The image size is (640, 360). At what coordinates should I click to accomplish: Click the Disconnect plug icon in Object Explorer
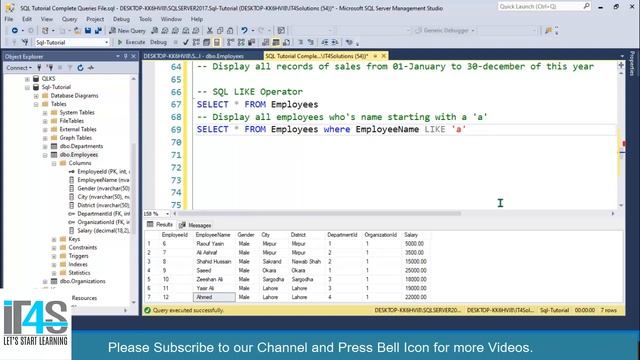50,68
